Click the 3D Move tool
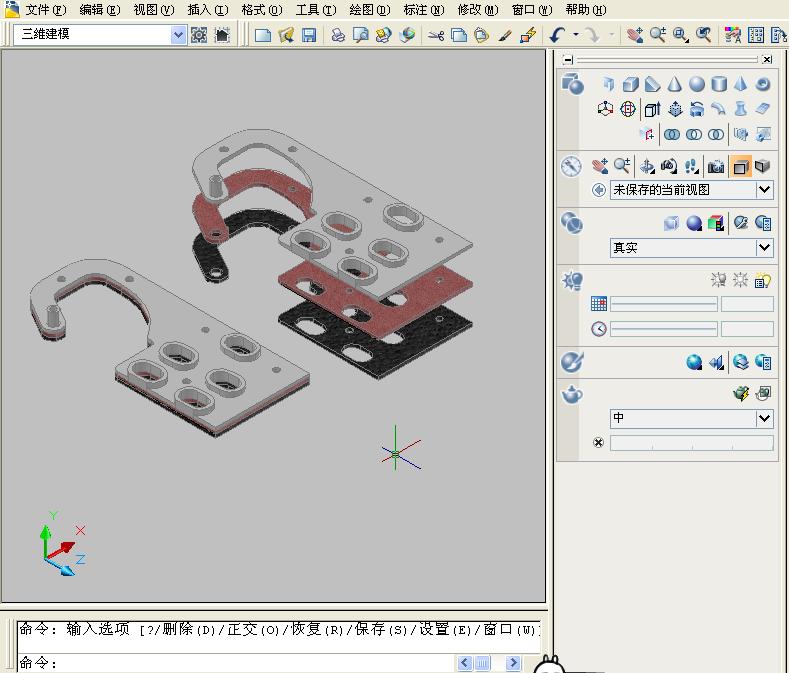 click(605, 109)
